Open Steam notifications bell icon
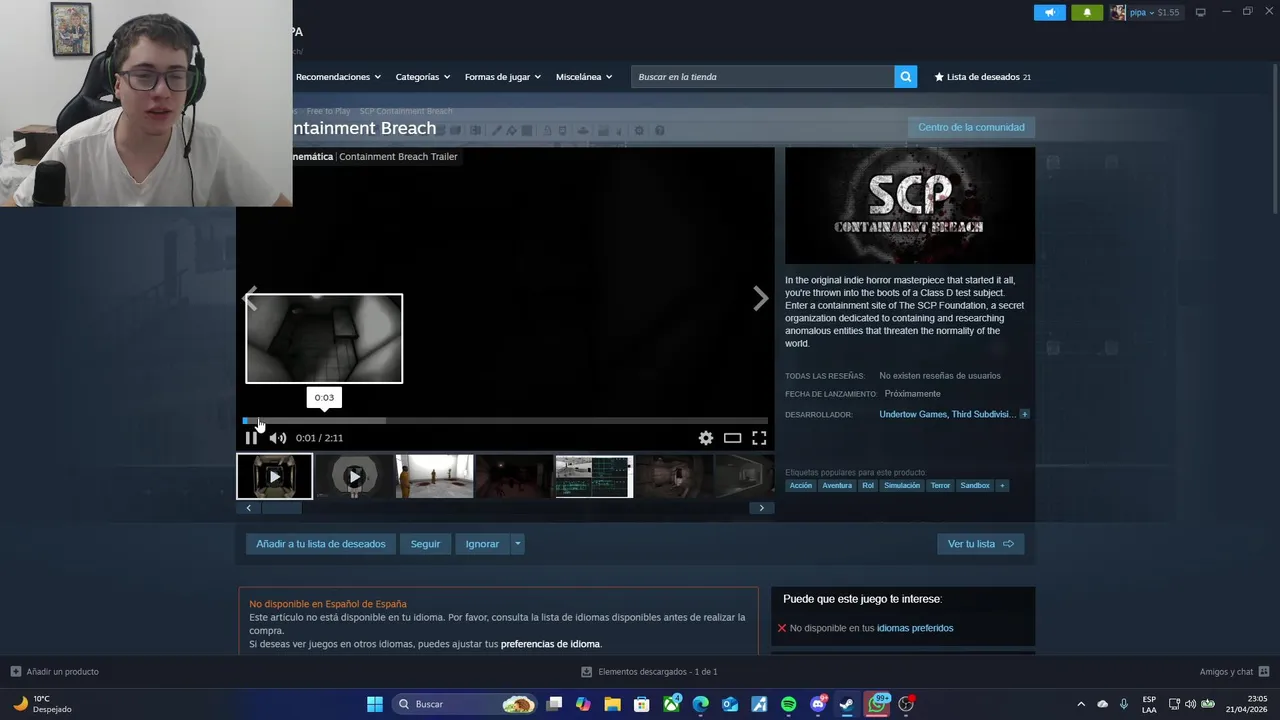 [x=1087, y=12]
